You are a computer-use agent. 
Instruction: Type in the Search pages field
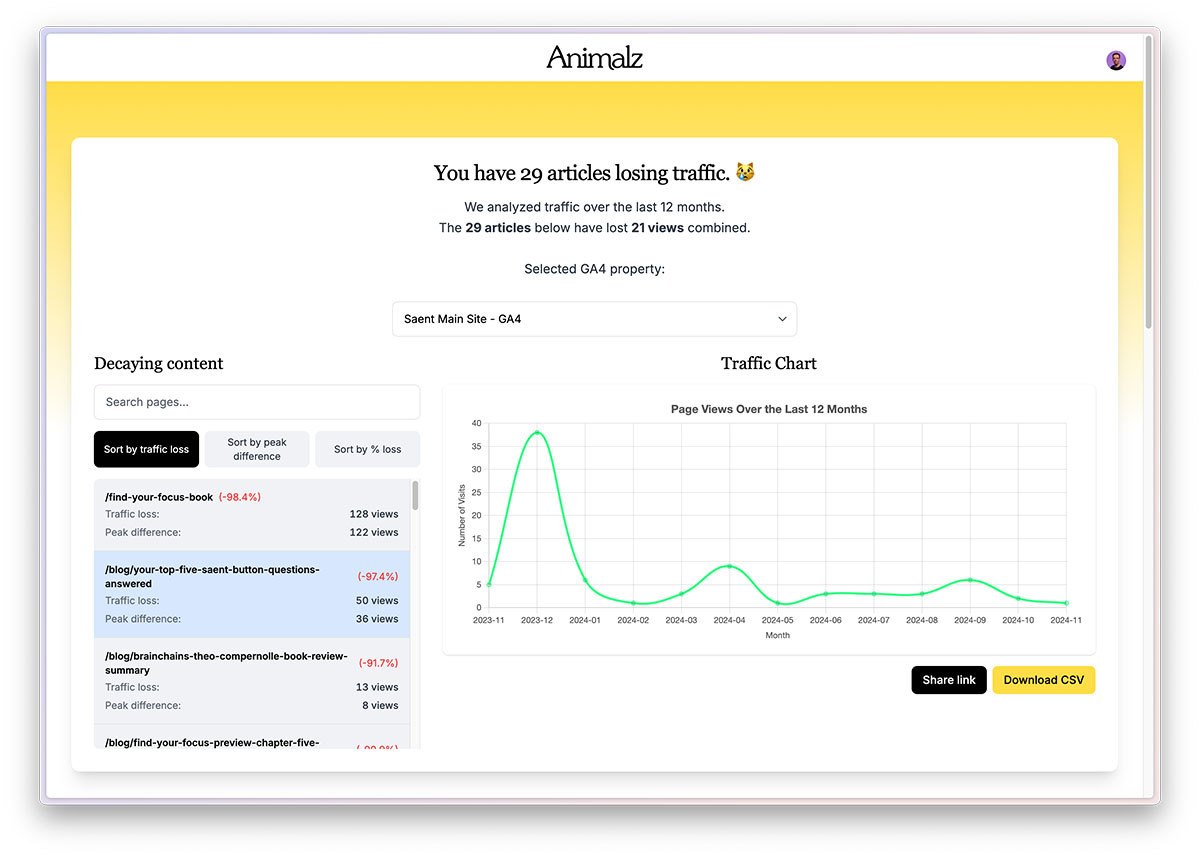[257, 402]
